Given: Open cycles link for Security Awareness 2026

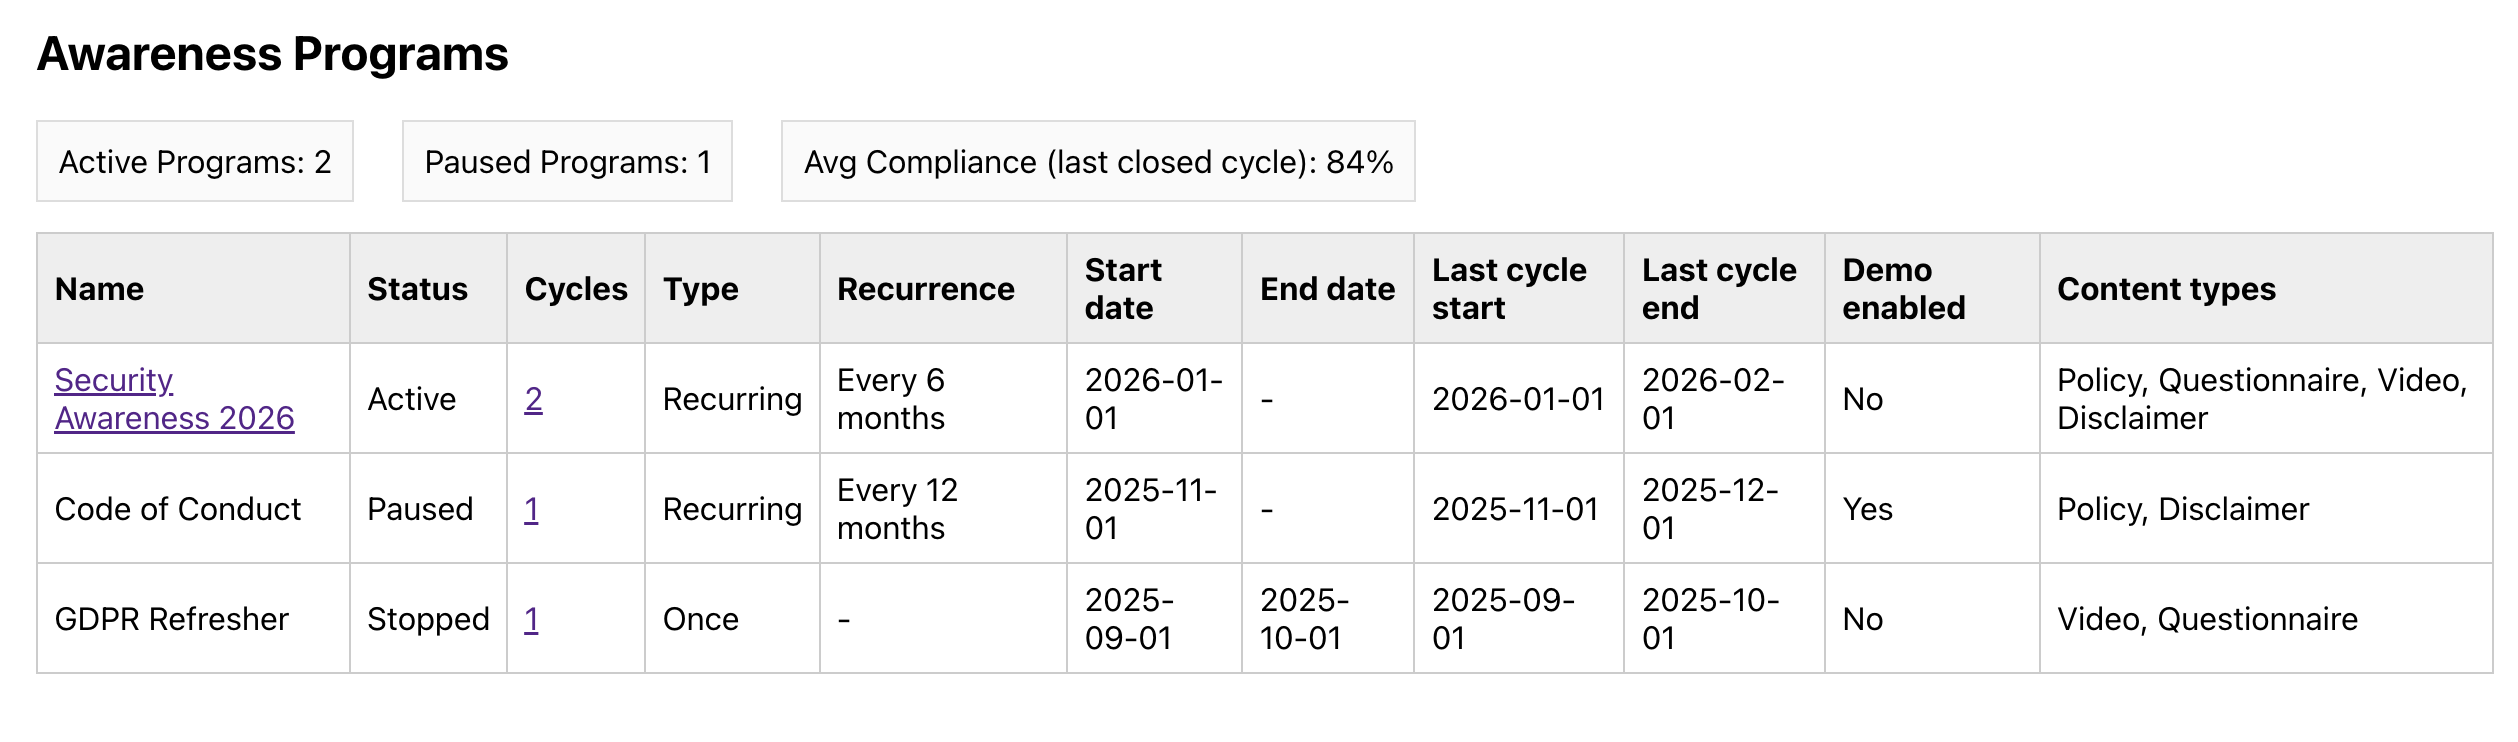Looking at the screenshot, I should click(534, 399).
